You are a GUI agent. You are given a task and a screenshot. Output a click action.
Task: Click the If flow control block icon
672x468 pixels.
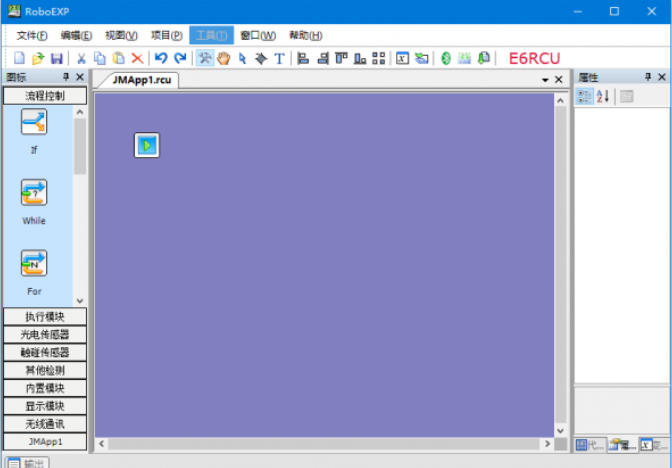(34, 122)
